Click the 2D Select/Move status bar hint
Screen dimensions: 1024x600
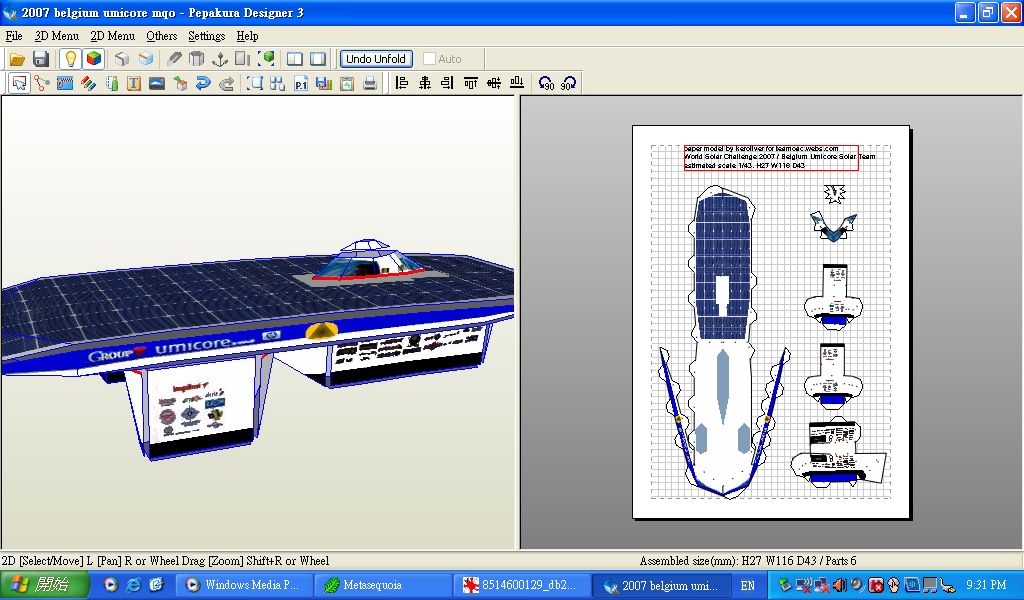click(x=165, y=561)
